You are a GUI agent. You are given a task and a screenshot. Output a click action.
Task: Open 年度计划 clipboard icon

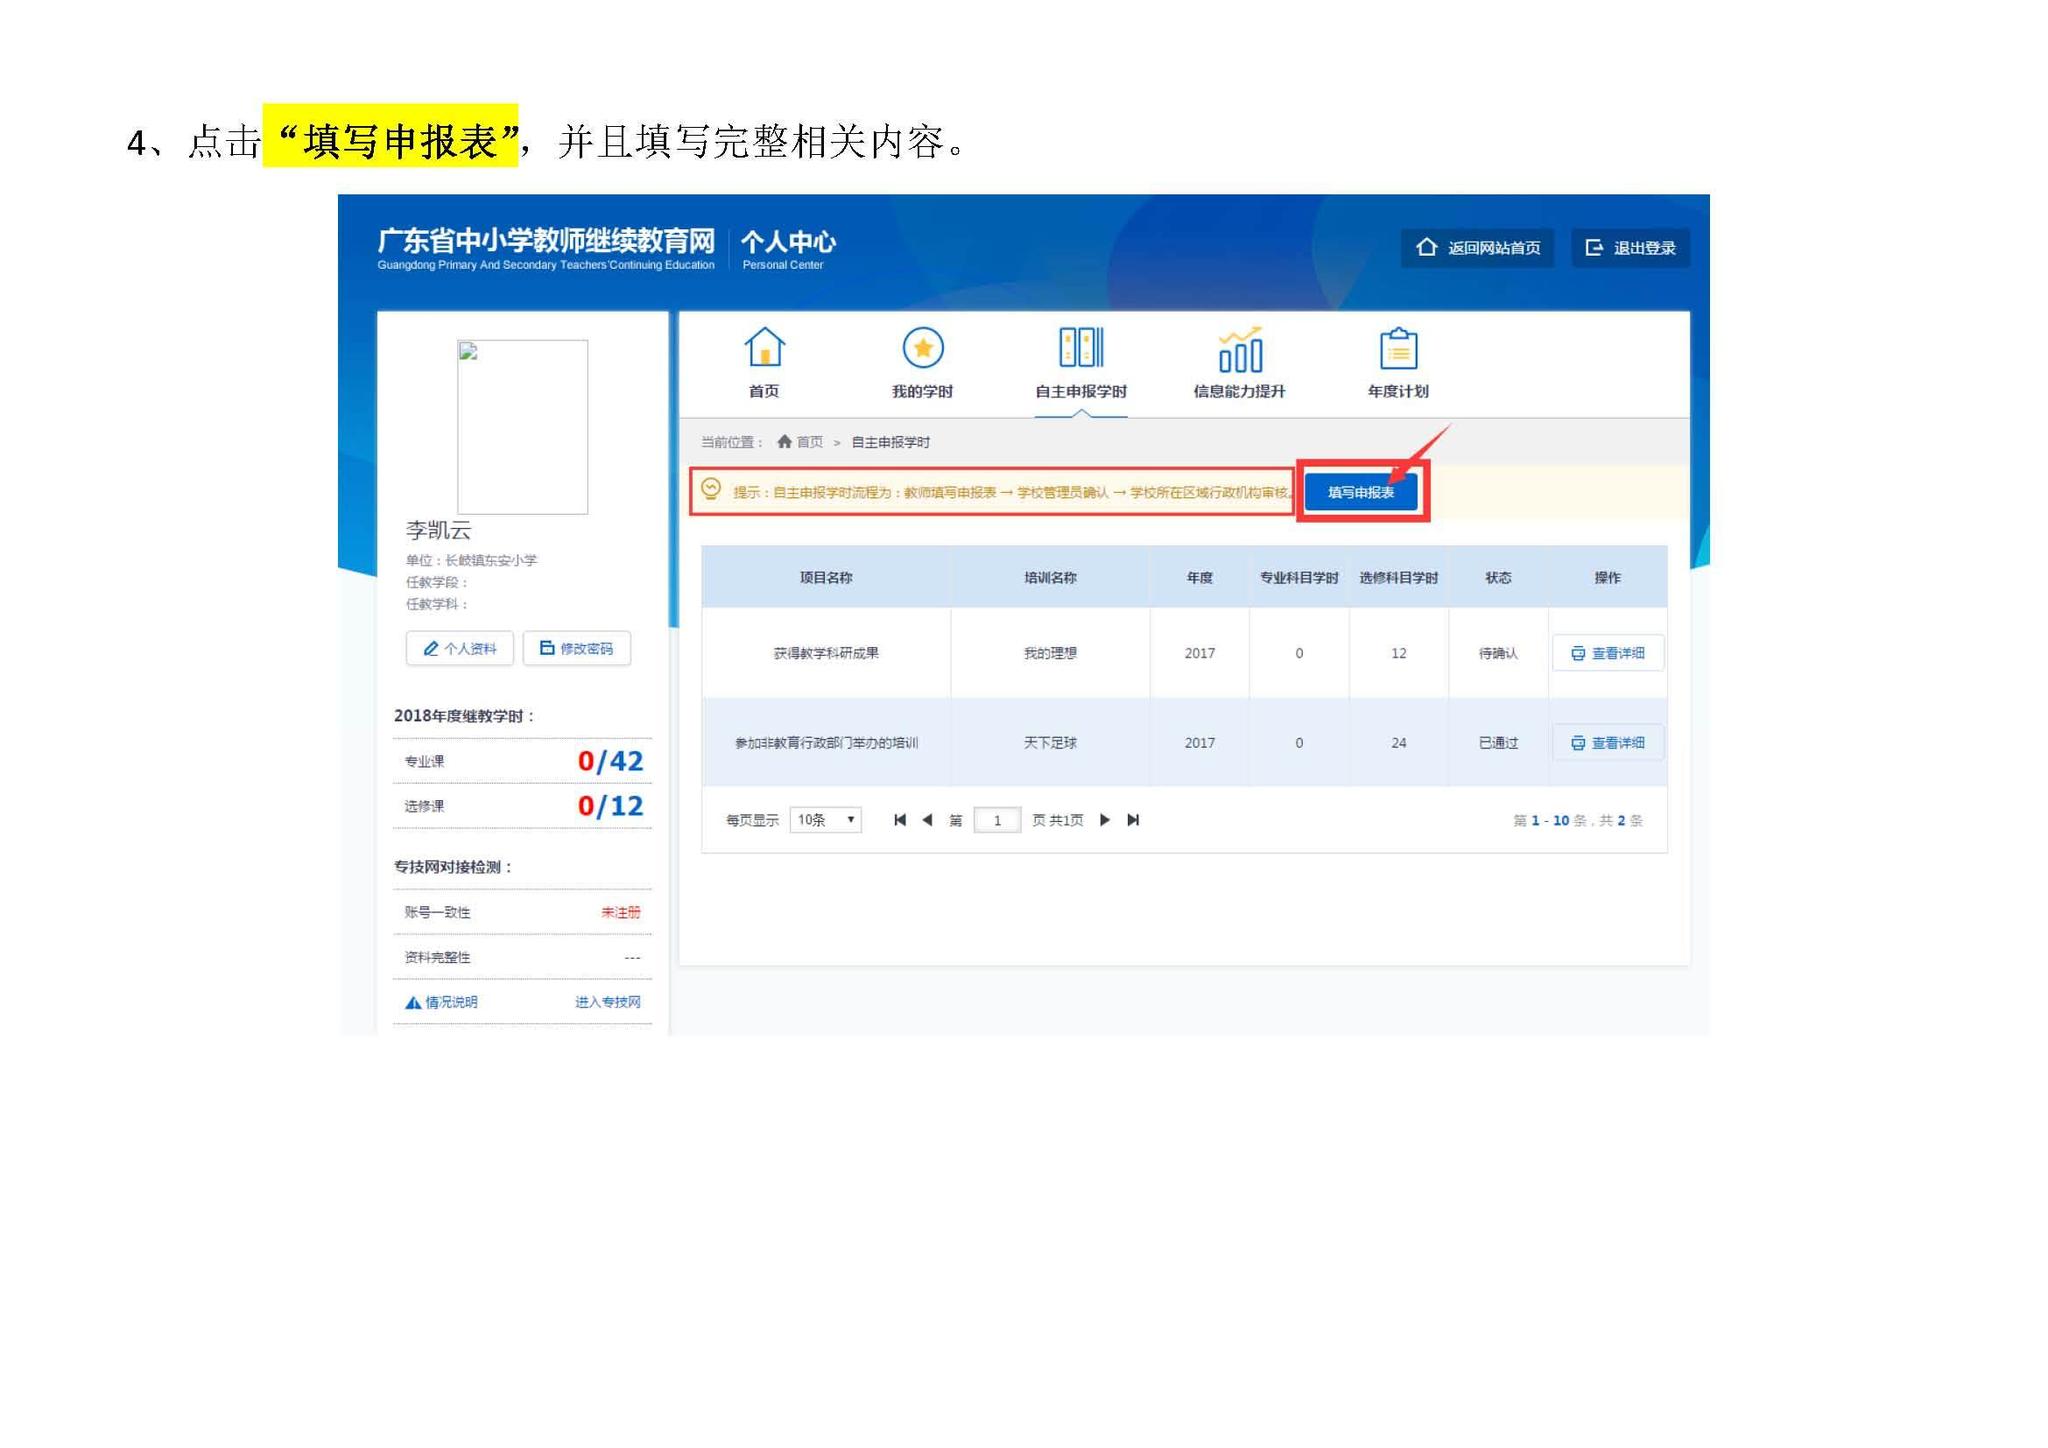click(x=1397, y=350)
